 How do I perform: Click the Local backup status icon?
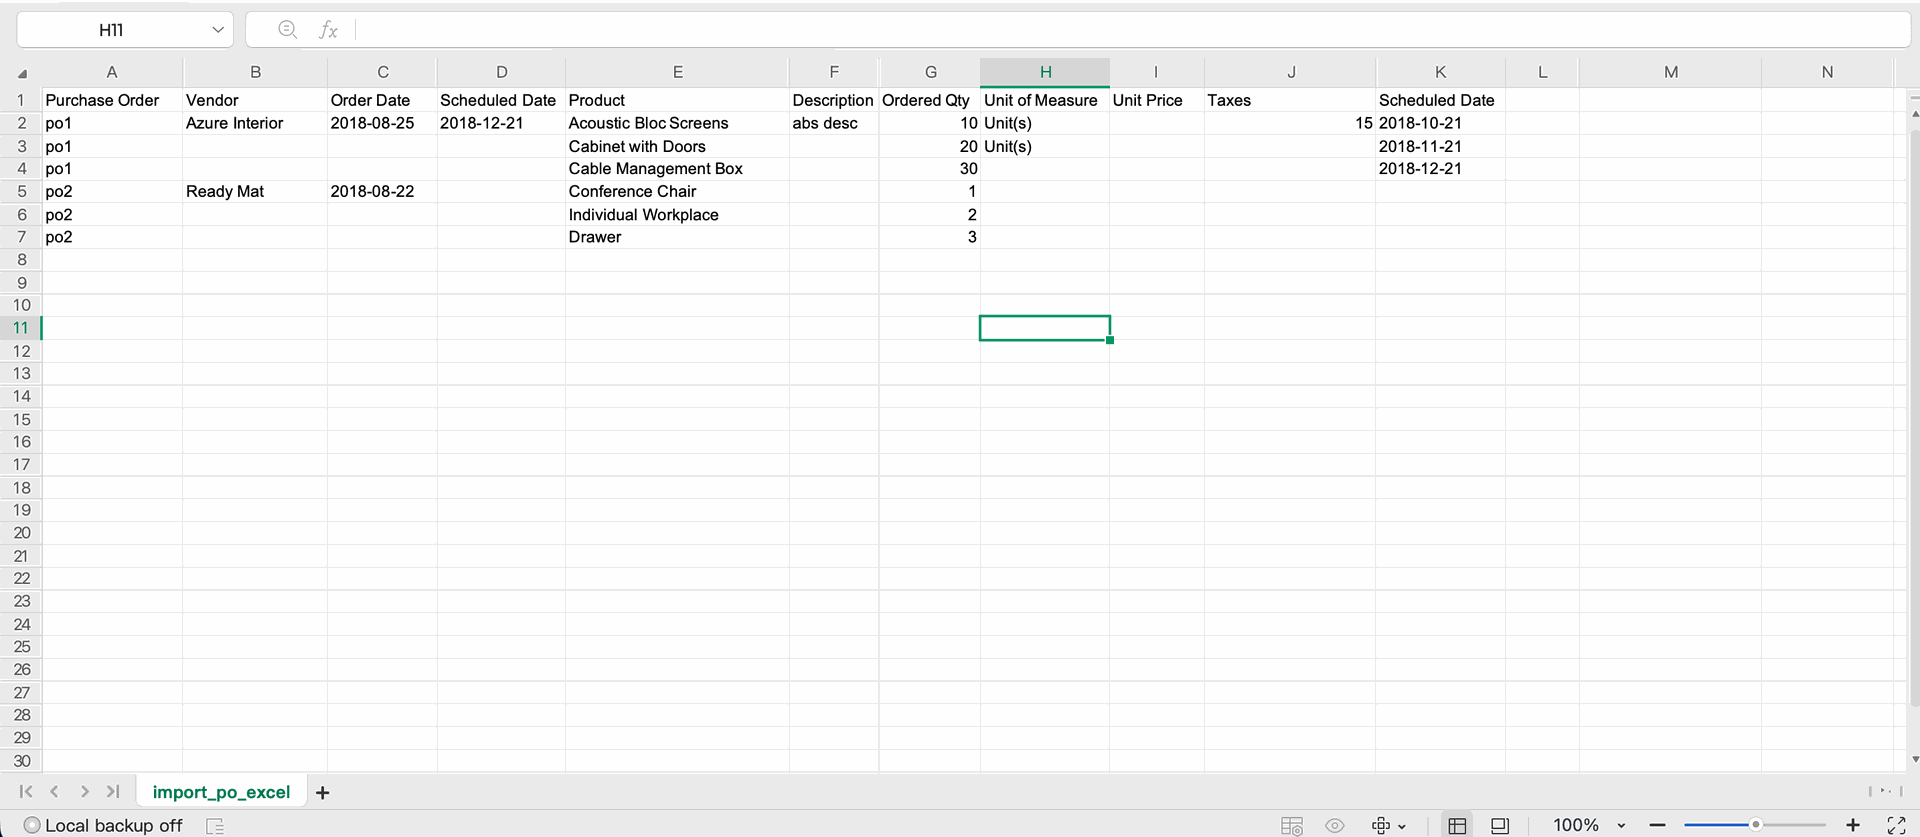pyautogui.click(x=32, y=825)
